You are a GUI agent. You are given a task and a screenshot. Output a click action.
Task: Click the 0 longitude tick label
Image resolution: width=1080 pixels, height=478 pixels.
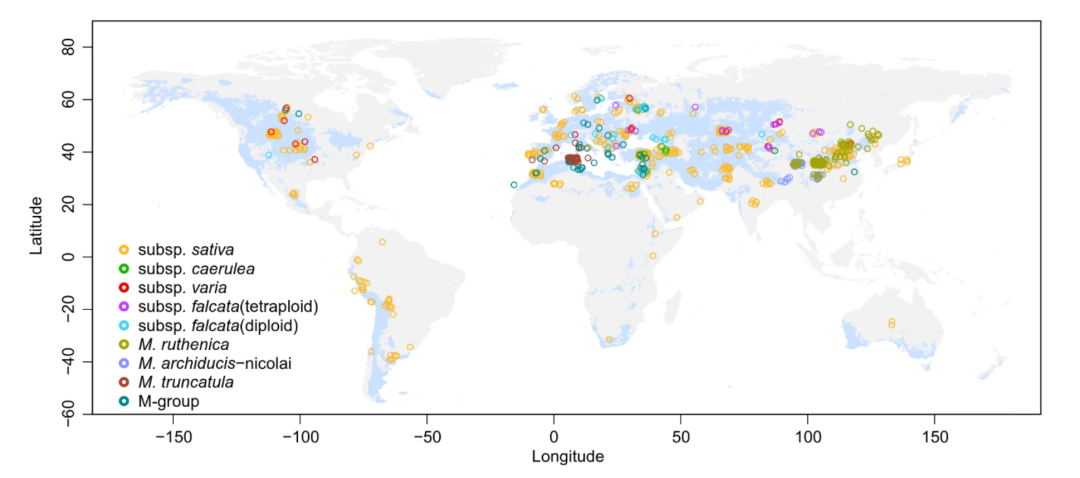coord(553,437)
